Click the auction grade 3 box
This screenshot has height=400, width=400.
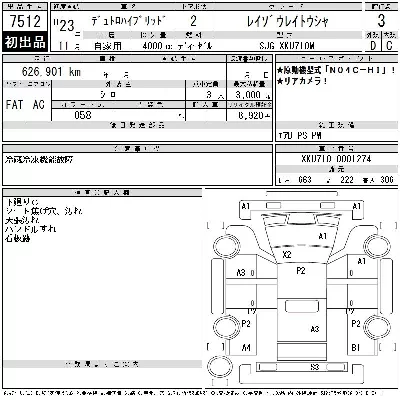point(381,21)
